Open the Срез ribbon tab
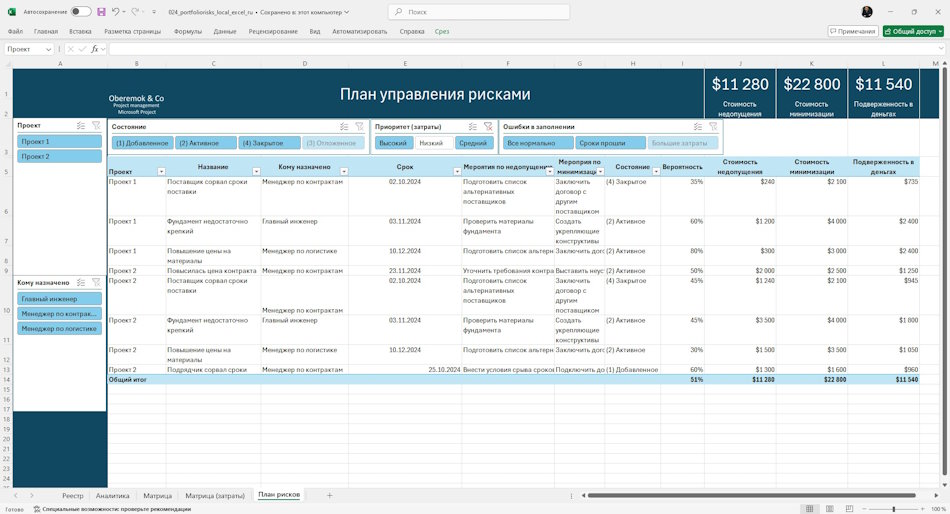Viewport: 950px width, 514px height. (442, 32)
